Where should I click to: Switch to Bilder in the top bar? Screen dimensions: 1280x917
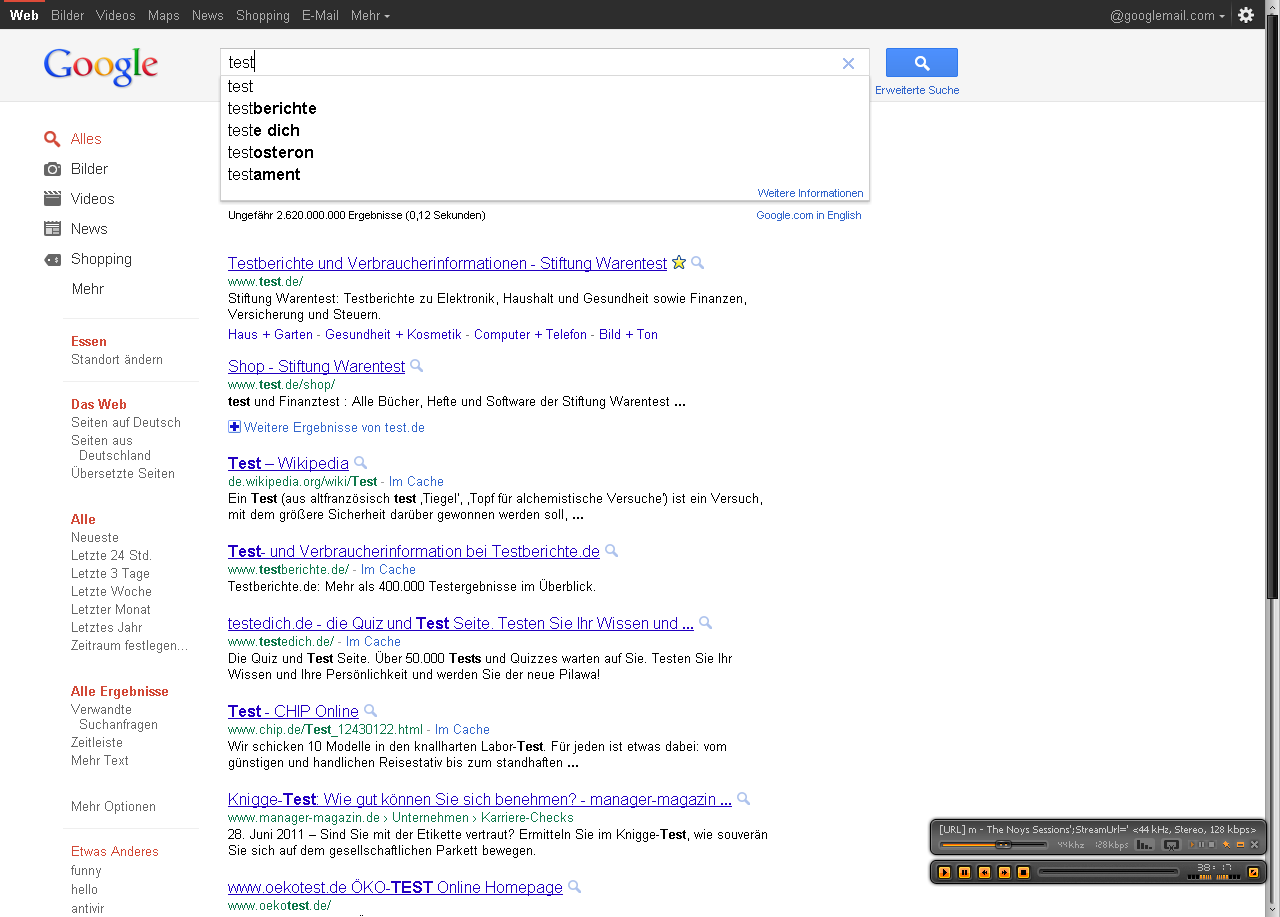click(x=68, y=15)
